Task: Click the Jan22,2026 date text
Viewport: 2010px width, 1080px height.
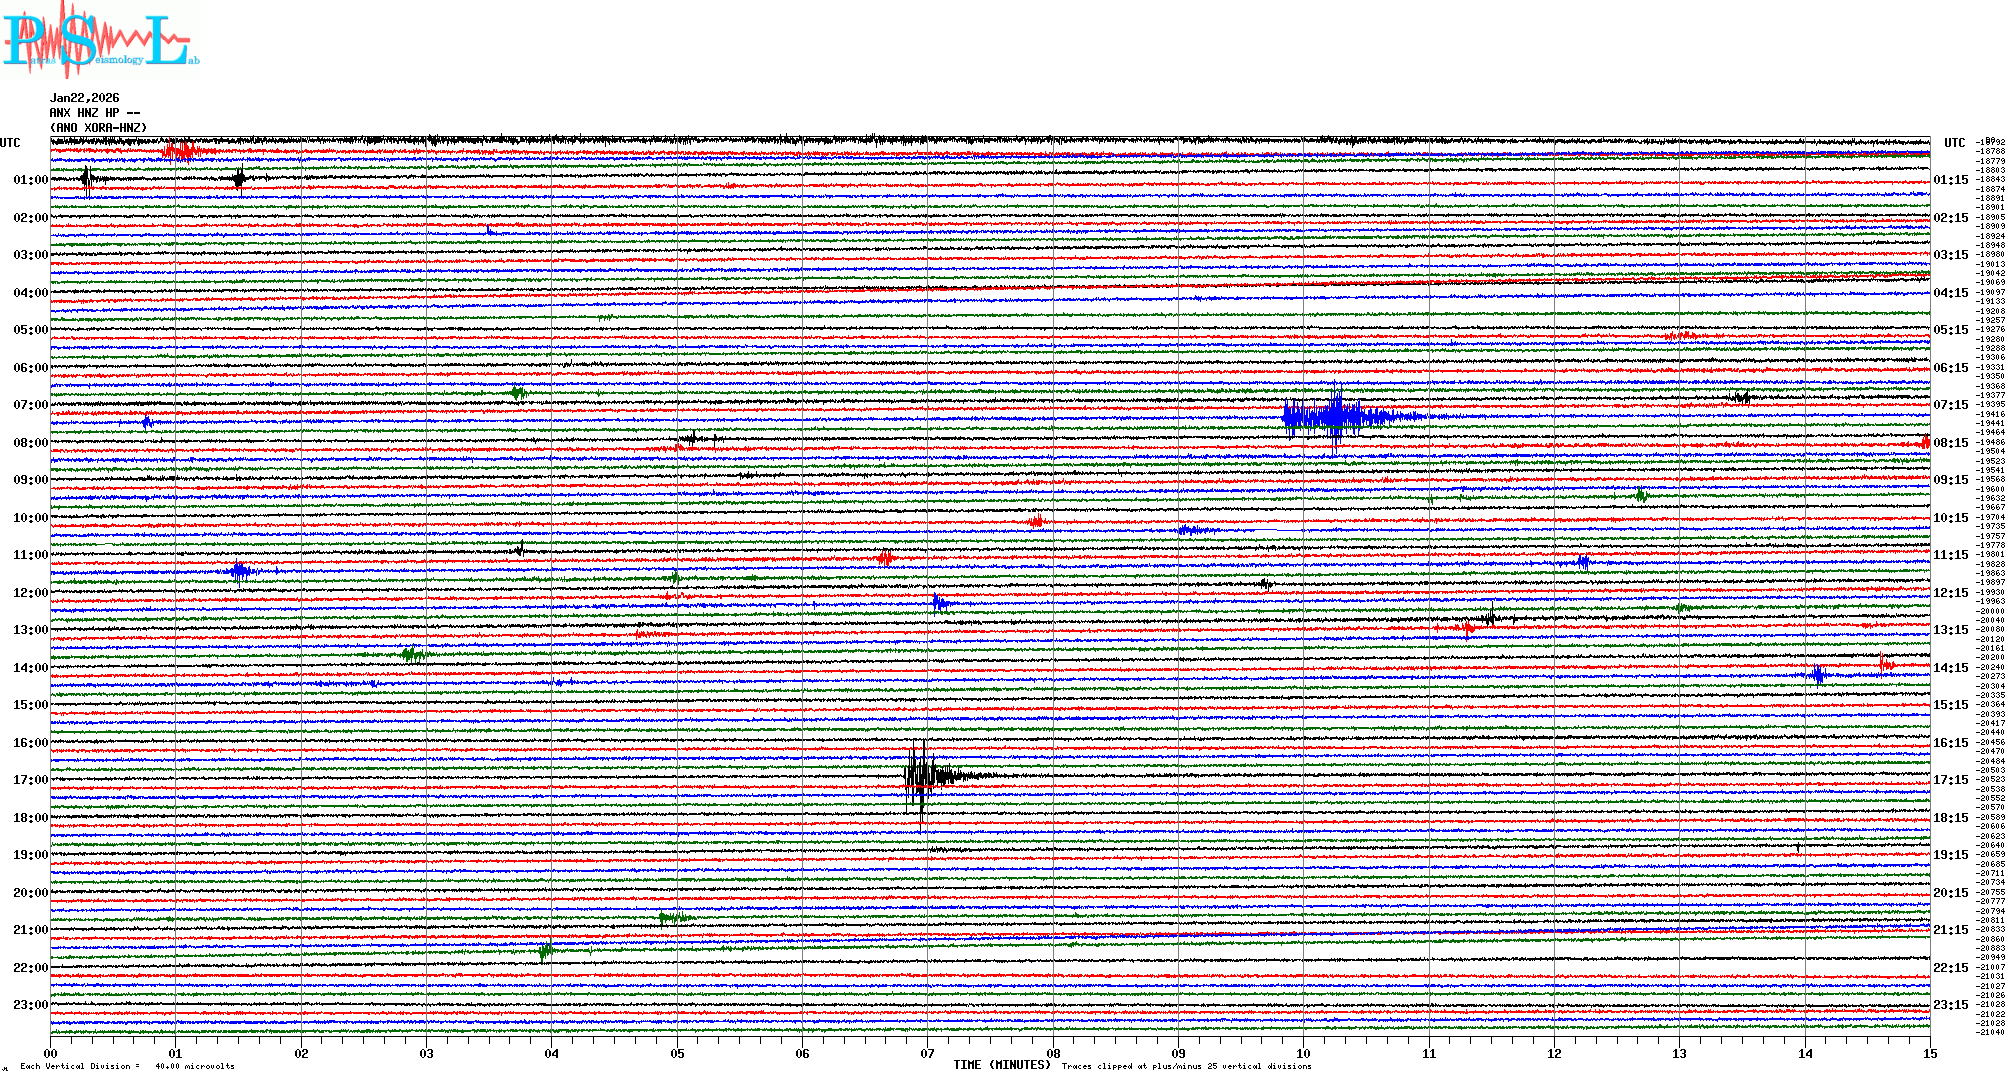Action: [85, 98]
